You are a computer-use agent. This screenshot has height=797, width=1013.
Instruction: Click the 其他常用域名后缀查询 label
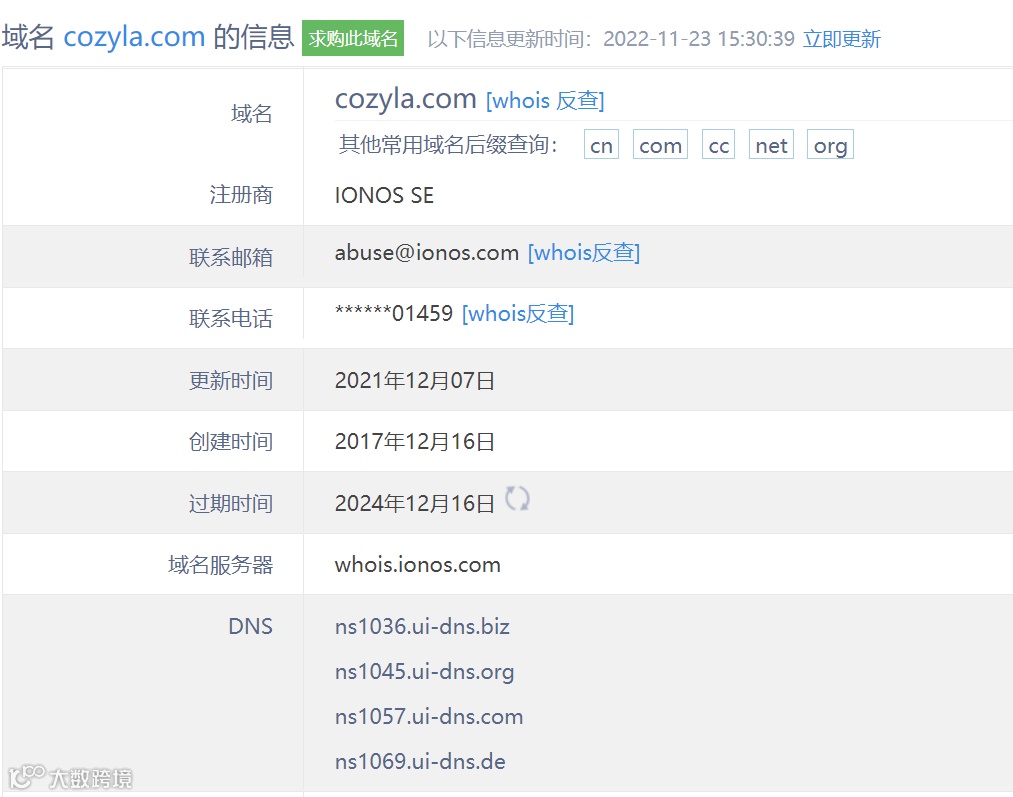pyautogui.click(x=448, y=145)
